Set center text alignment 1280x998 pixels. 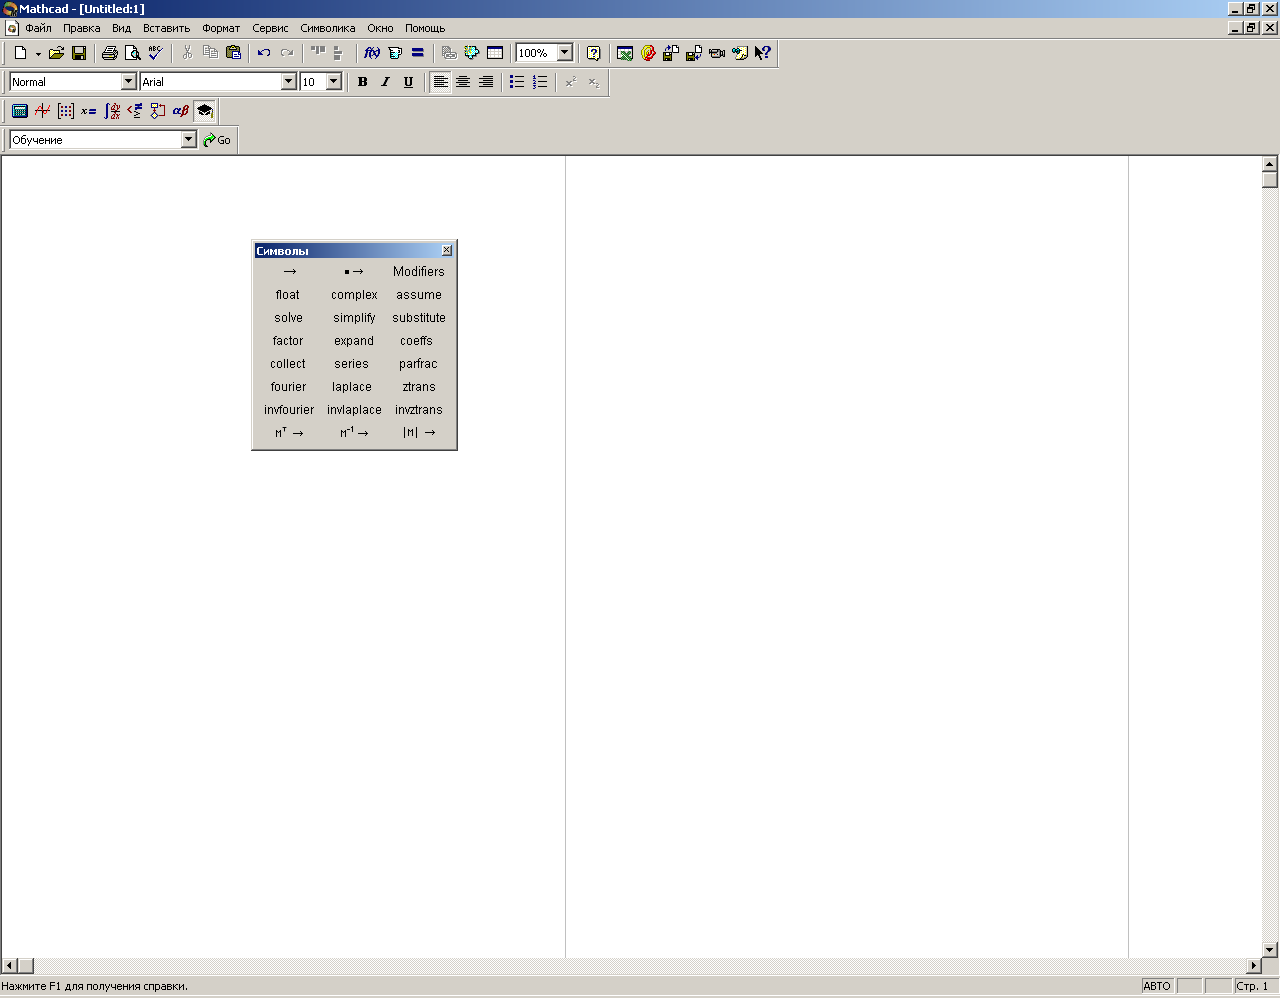coord(463,82)
